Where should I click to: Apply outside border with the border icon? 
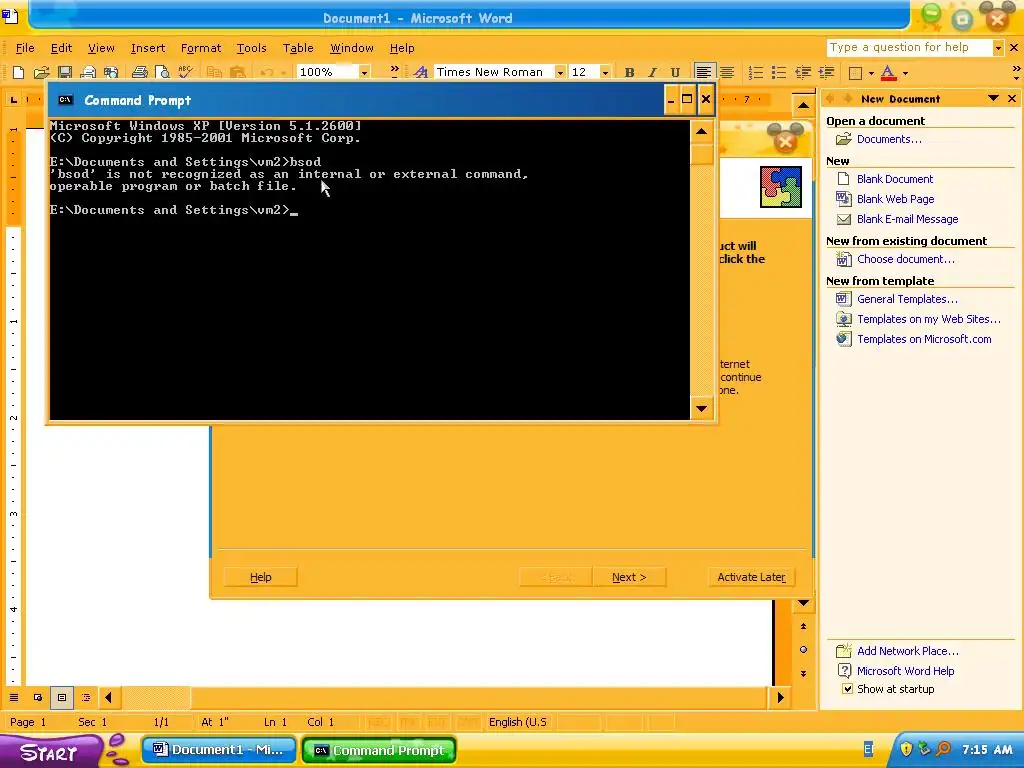(855, 72)
